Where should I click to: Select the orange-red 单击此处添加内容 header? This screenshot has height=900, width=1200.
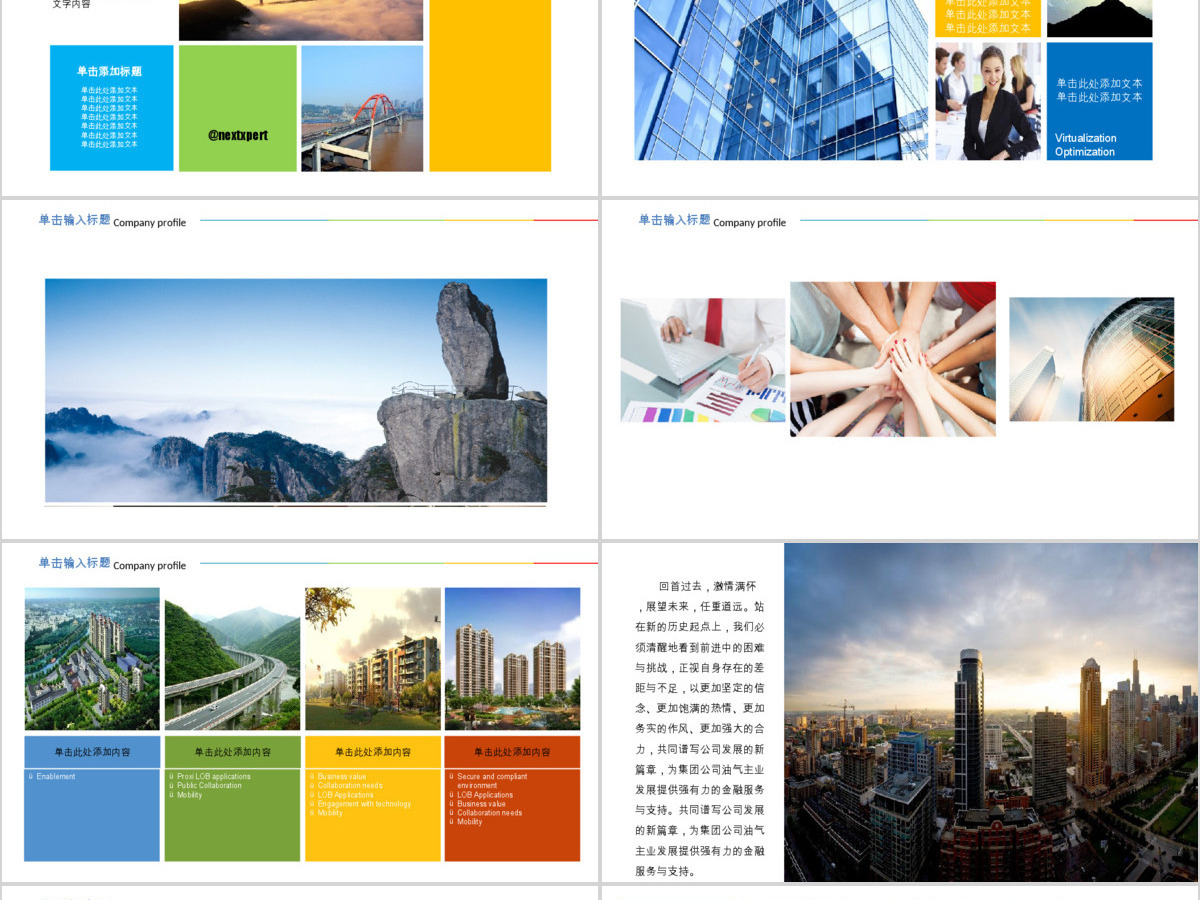(512, 752)
